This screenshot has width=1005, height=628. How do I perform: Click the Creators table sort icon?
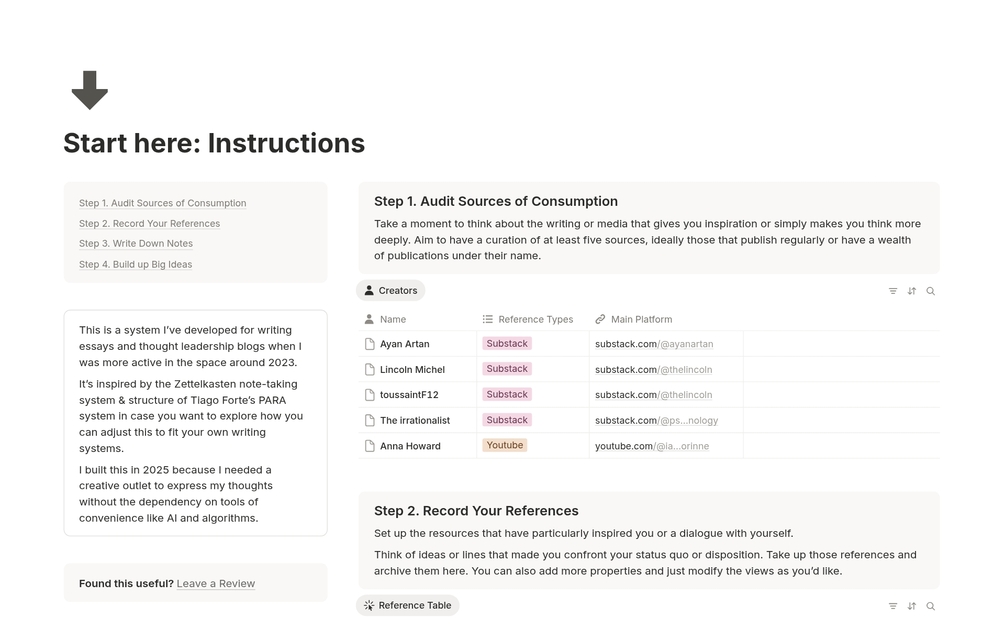pyautogui.click(x=911, y=291)
